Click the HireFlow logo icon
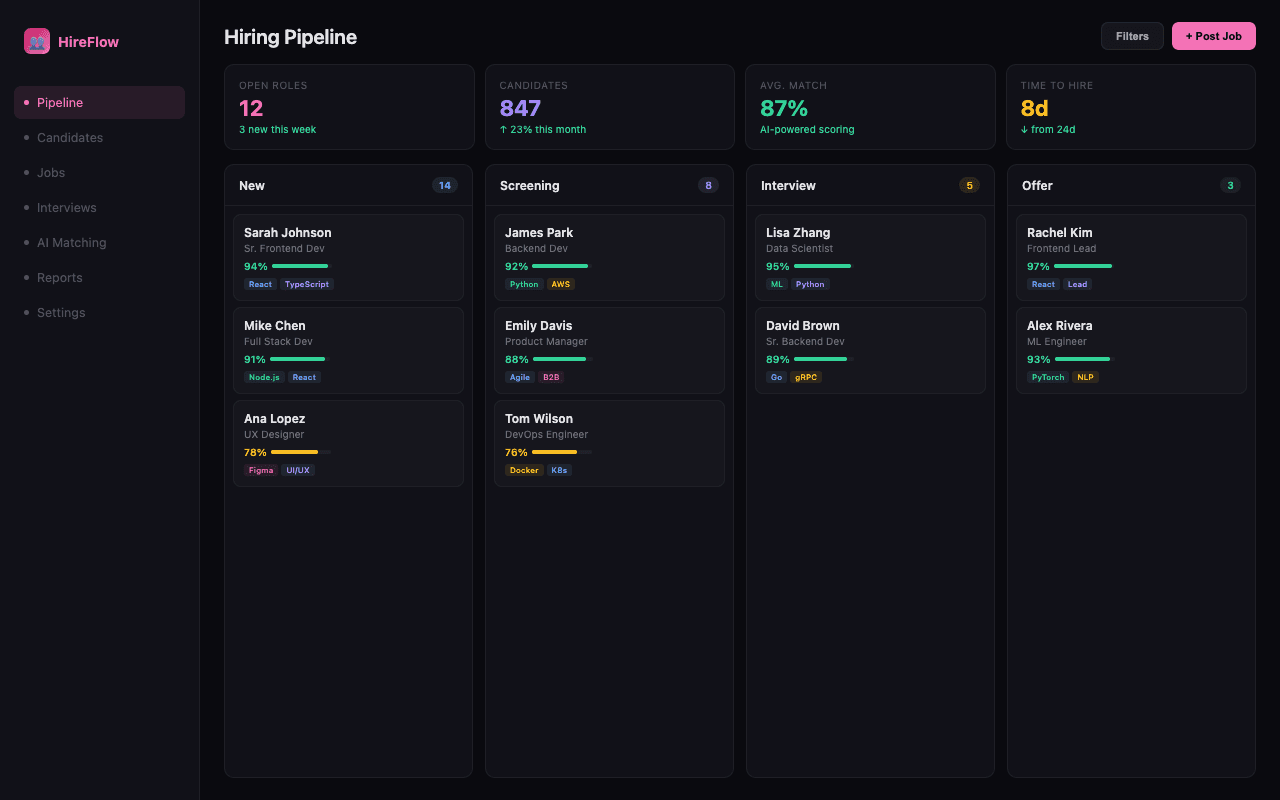1280x800 pixels. tap(37, 41)
